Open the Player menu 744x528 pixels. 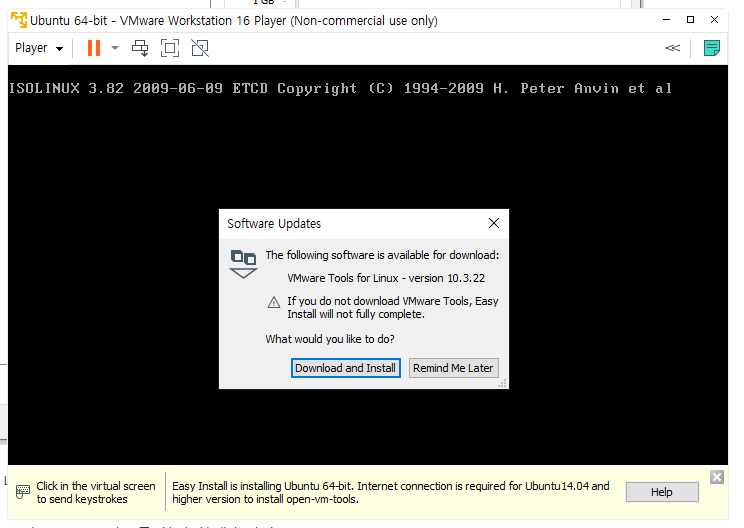[x=39, y=48]
